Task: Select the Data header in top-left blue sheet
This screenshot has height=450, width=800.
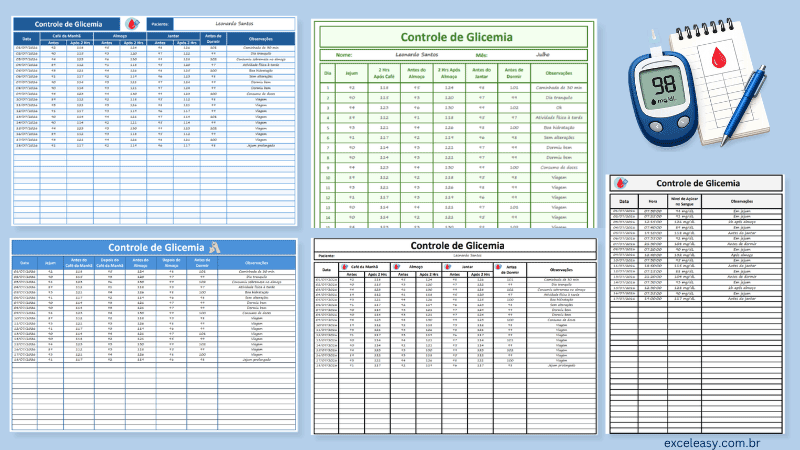Action: tap(27, 39)
